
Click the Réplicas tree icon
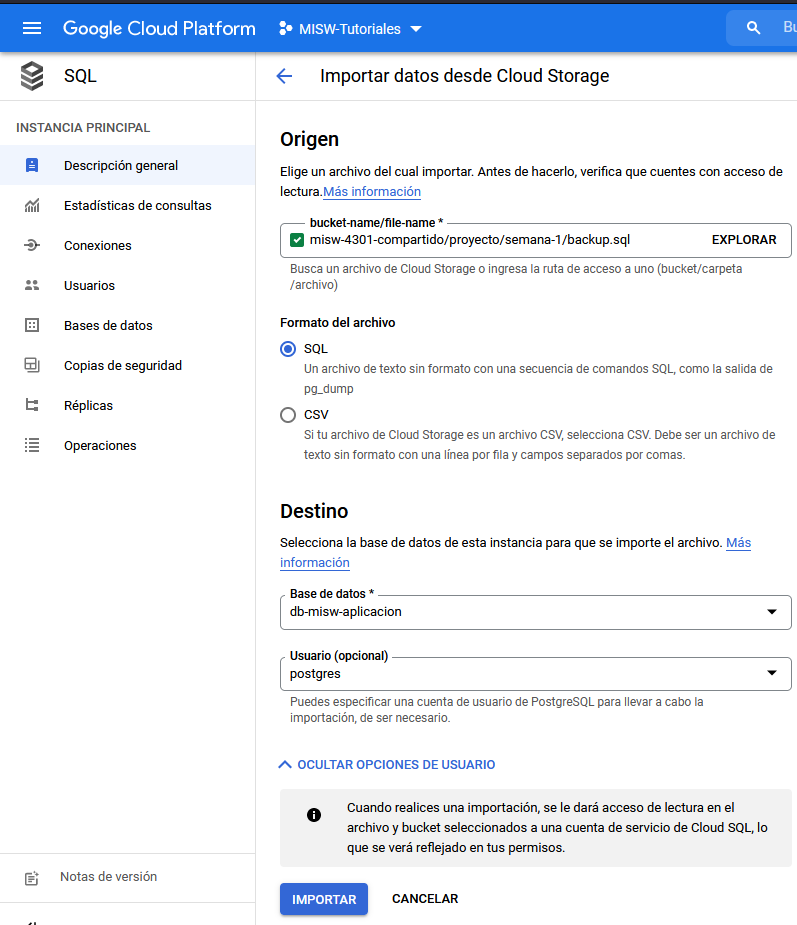tap(32, 406)
